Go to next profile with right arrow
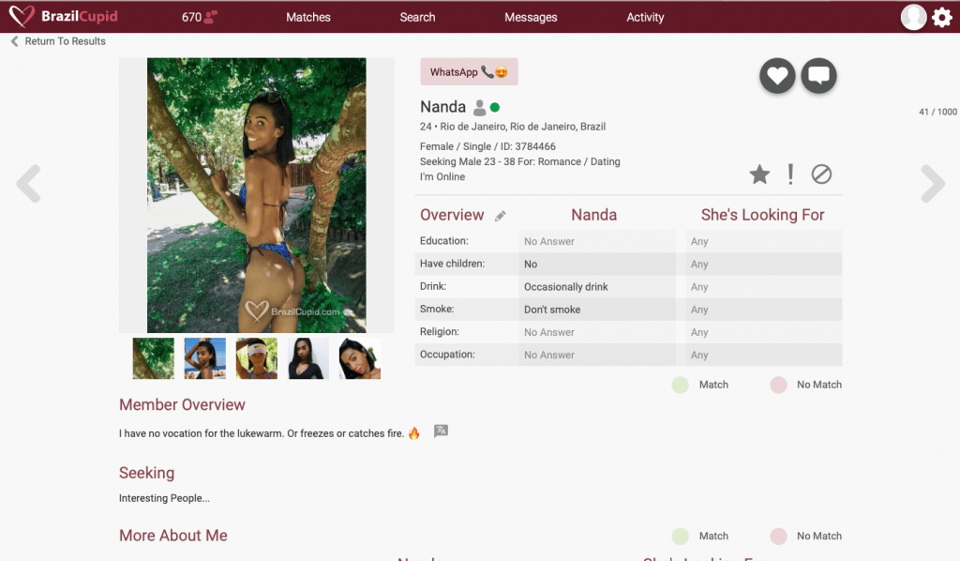This screenshot has width=960, height=561. click(x=932, y=184)
